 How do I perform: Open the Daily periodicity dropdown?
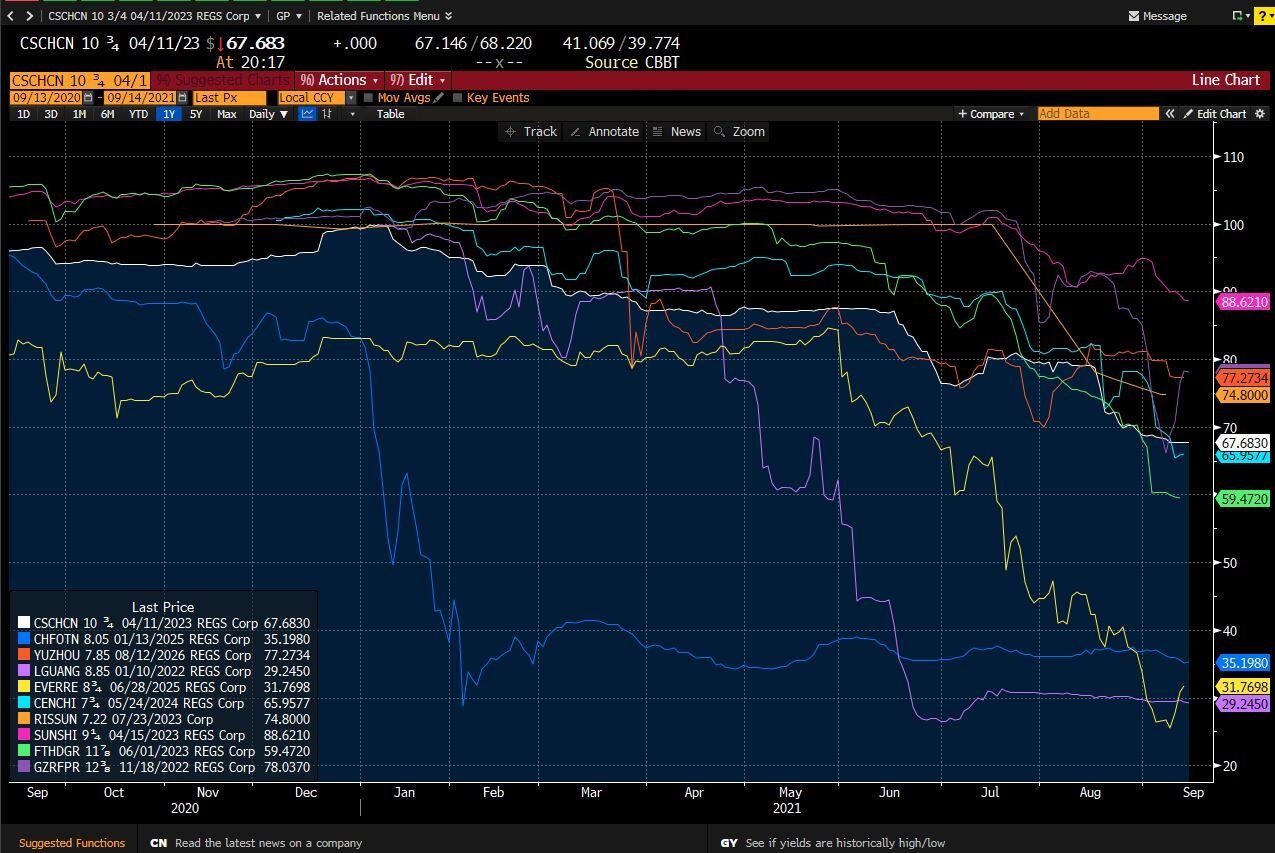[268, 114]
